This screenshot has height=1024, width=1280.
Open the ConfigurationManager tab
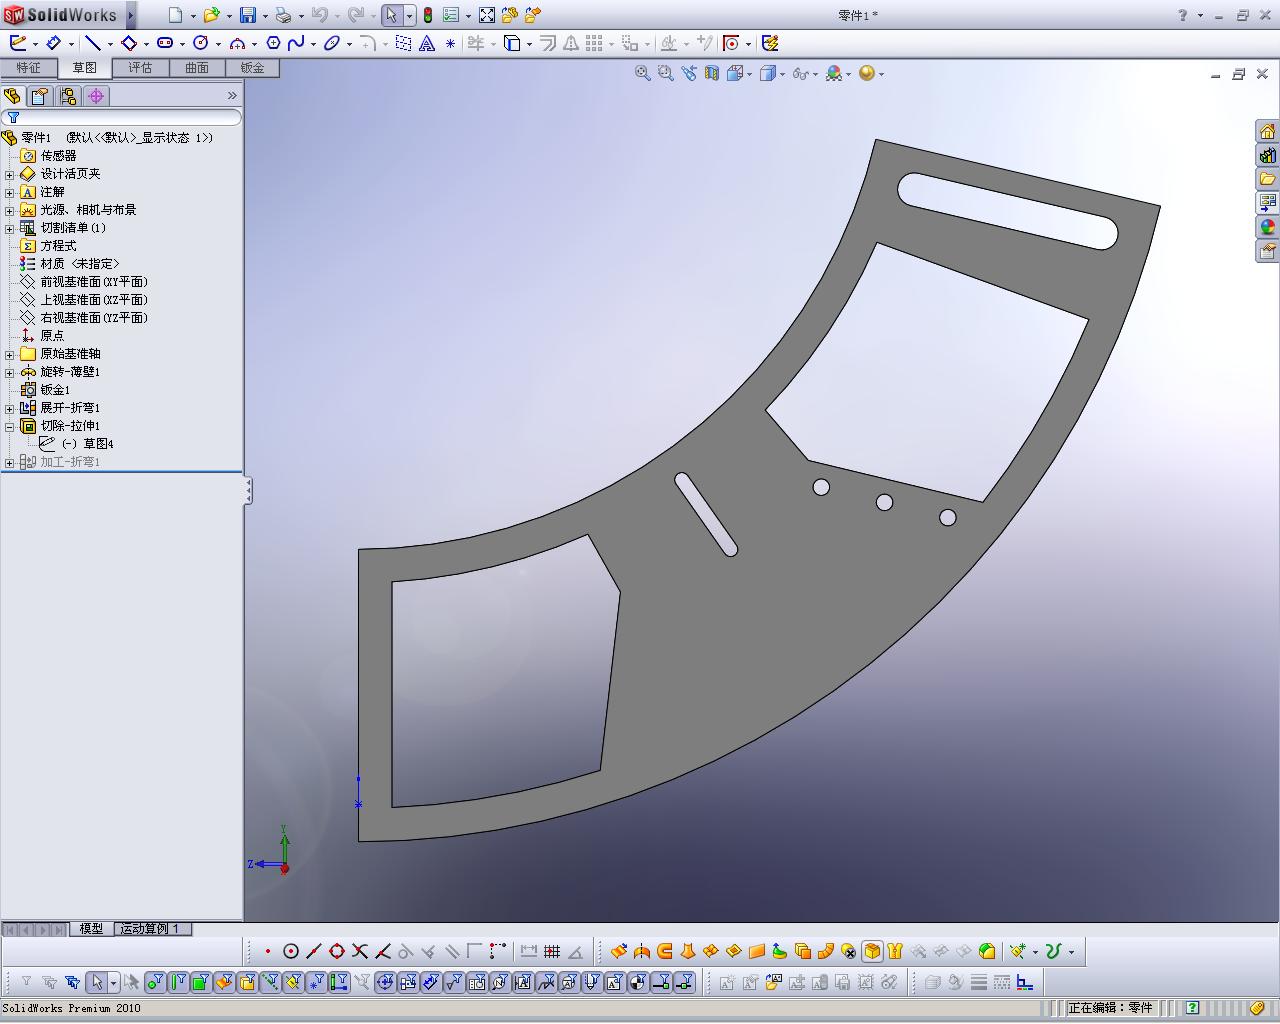(68, 96)
